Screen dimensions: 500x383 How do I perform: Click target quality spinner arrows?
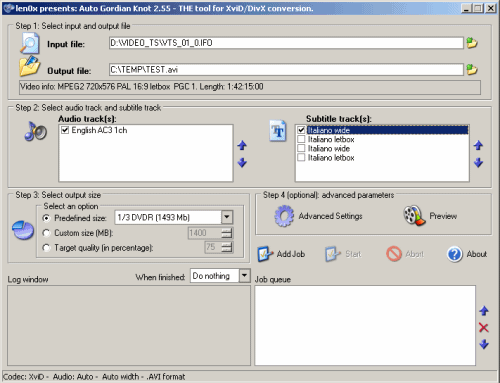(x=227, y=247)
